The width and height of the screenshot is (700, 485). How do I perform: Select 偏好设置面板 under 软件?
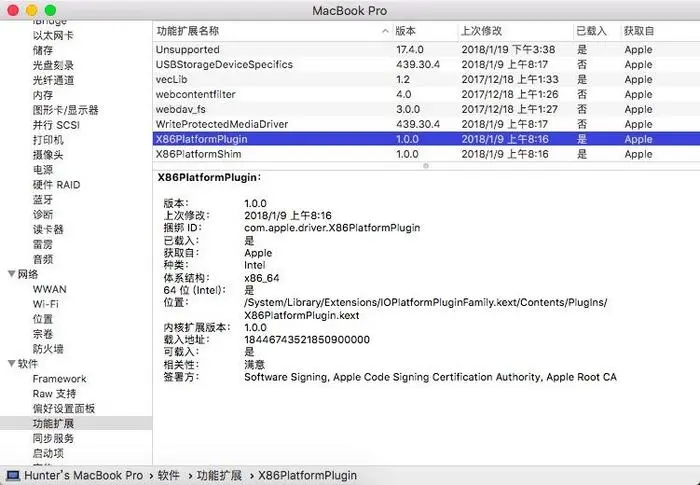[64, 409]
